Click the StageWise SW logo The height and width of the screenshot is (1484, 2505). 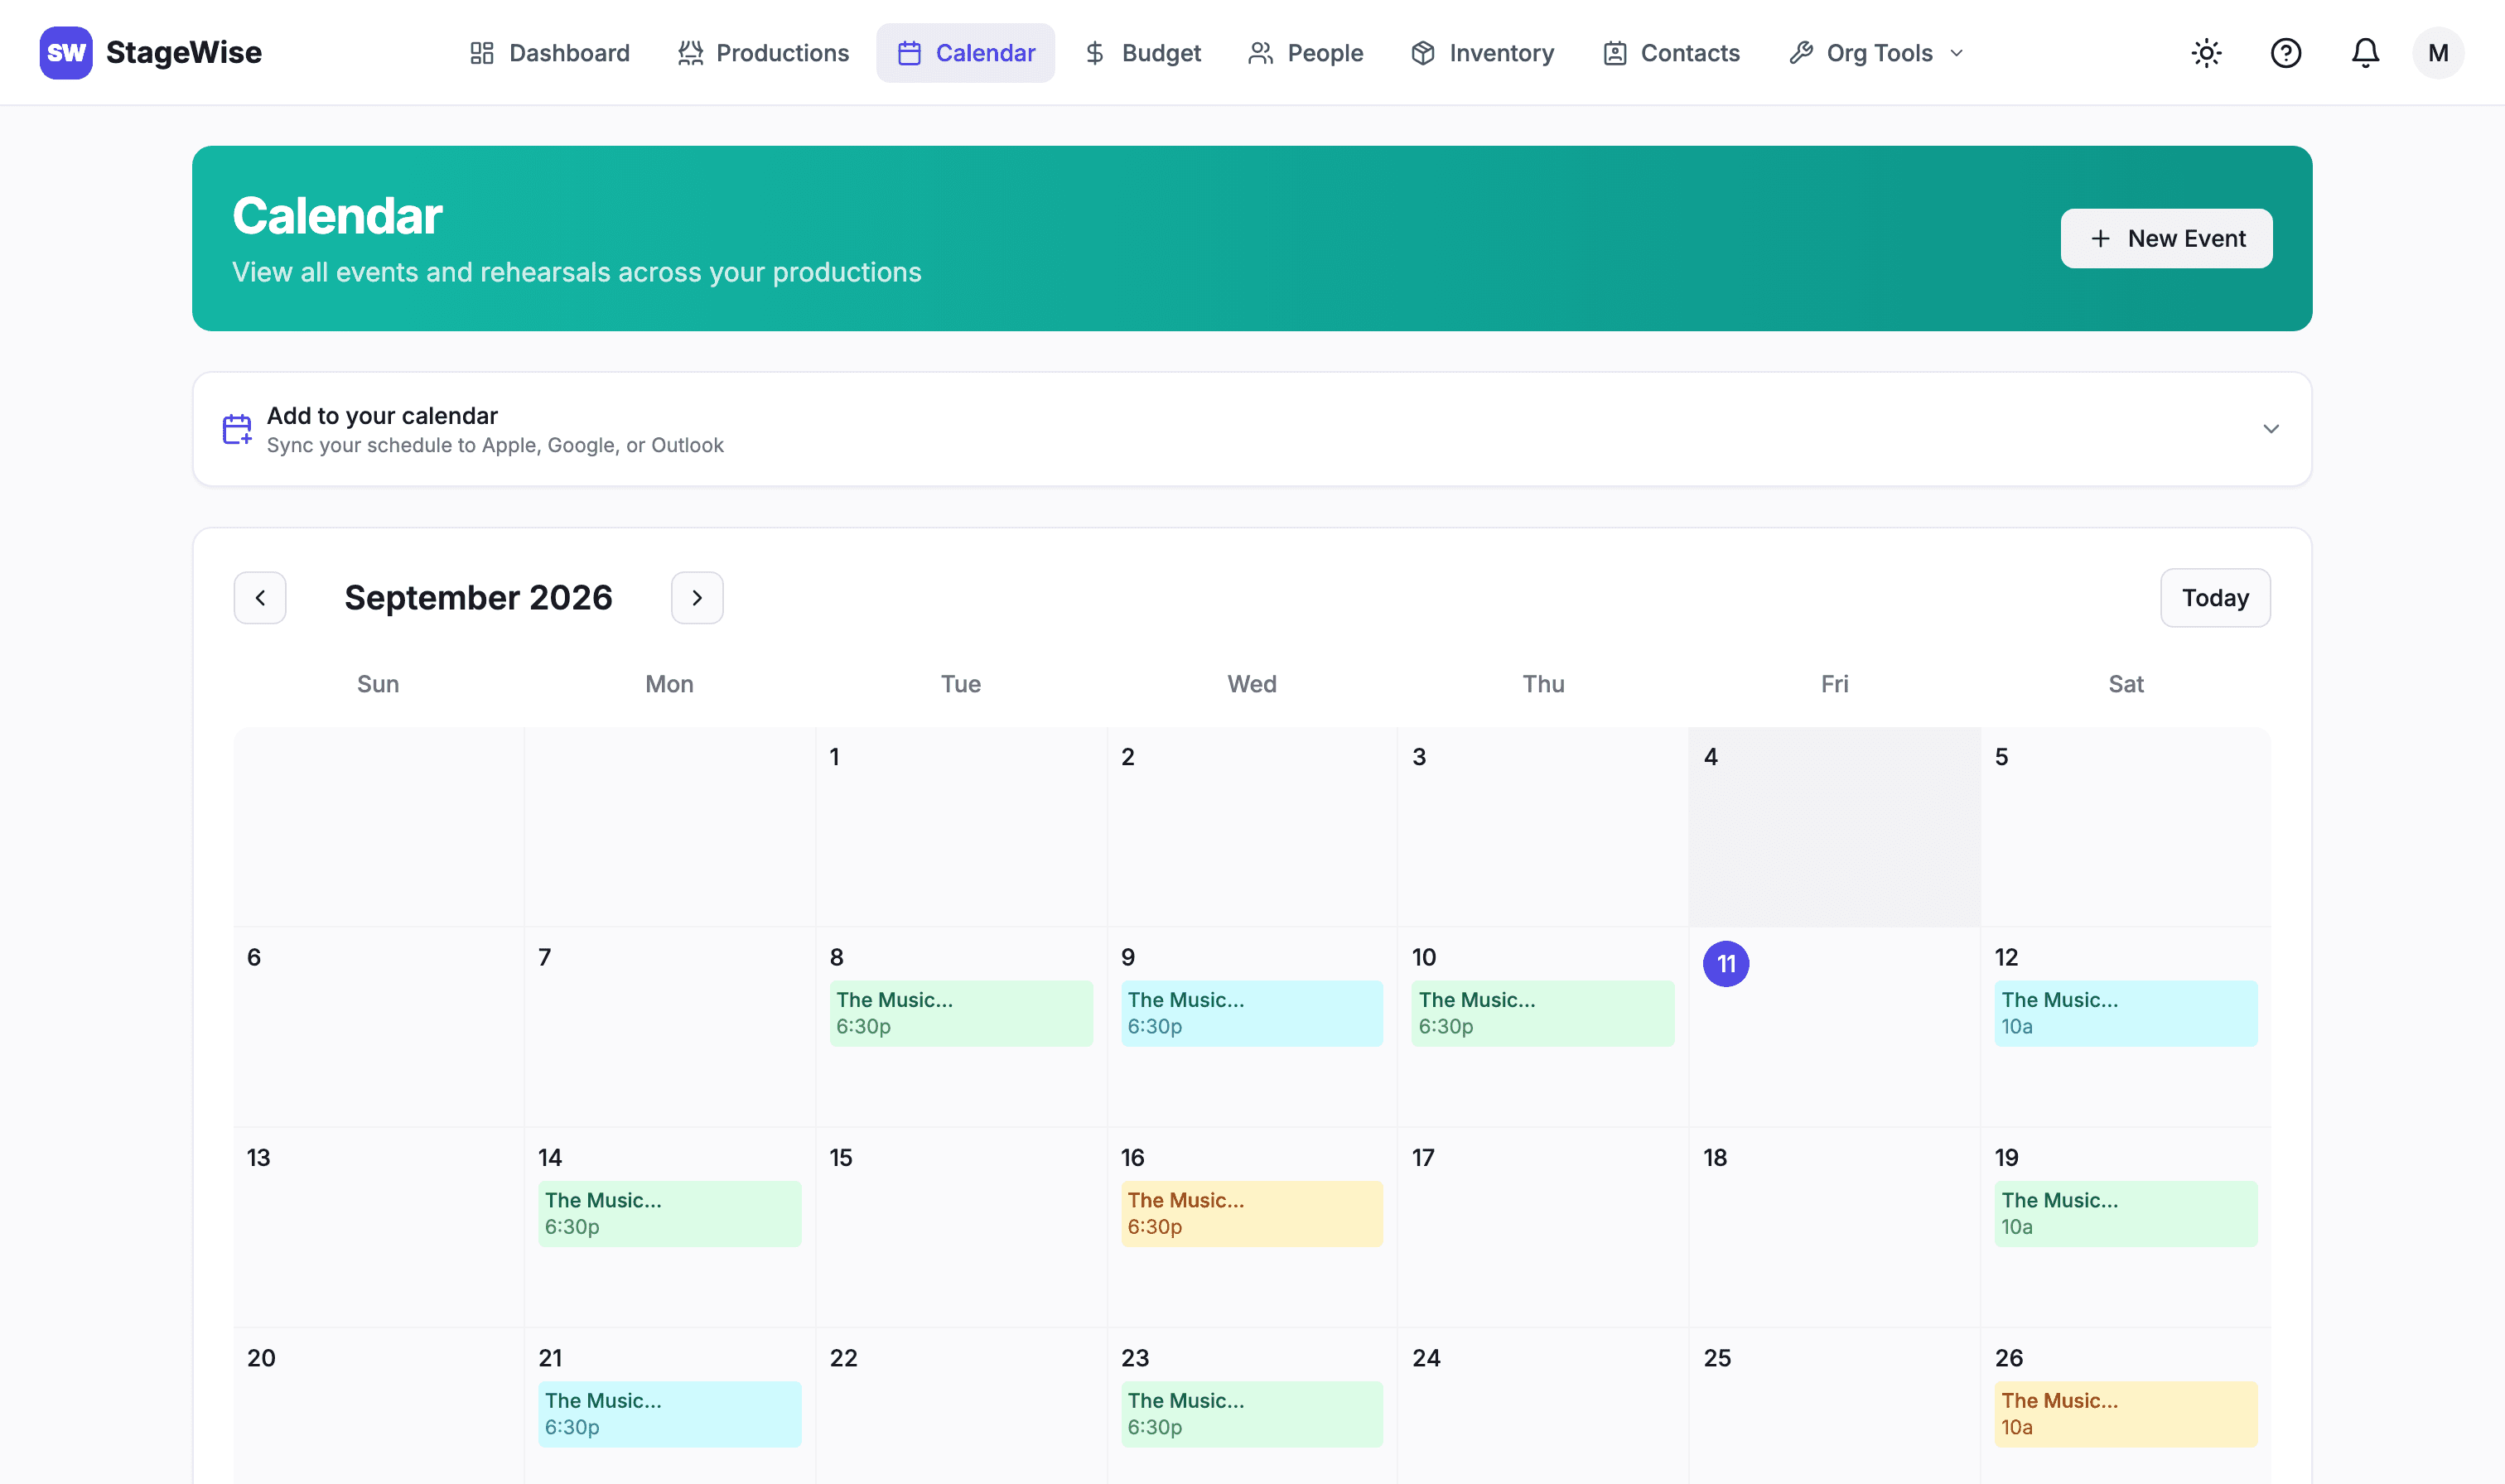[66, 53]
